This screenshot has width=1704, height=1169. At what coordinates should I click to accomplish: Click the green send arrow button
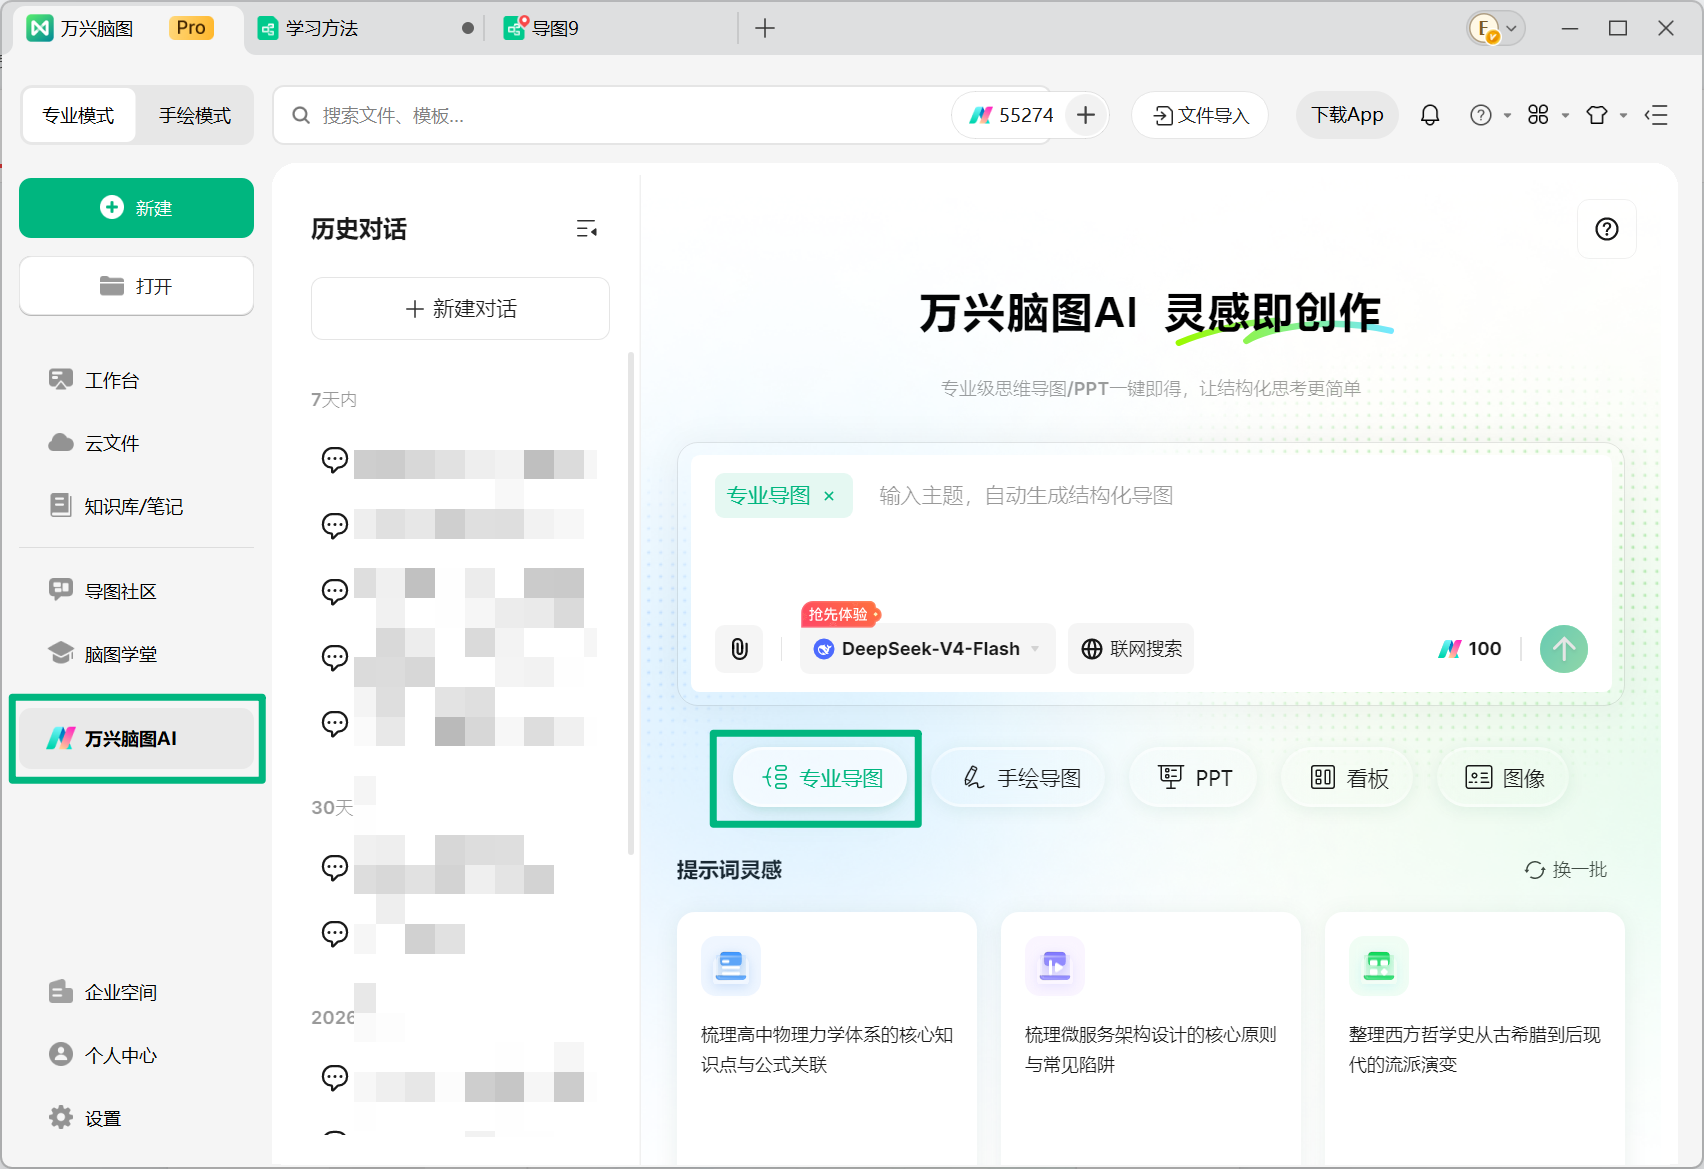[x=1564, y=649]
